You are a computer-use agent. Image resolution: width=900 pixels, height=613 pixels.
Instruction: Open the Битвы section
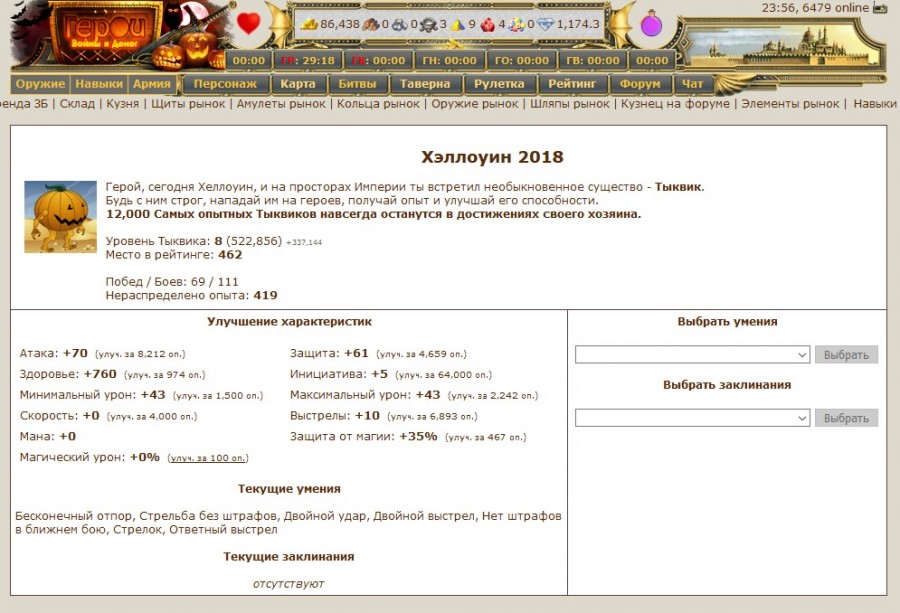tap(357, 84)
